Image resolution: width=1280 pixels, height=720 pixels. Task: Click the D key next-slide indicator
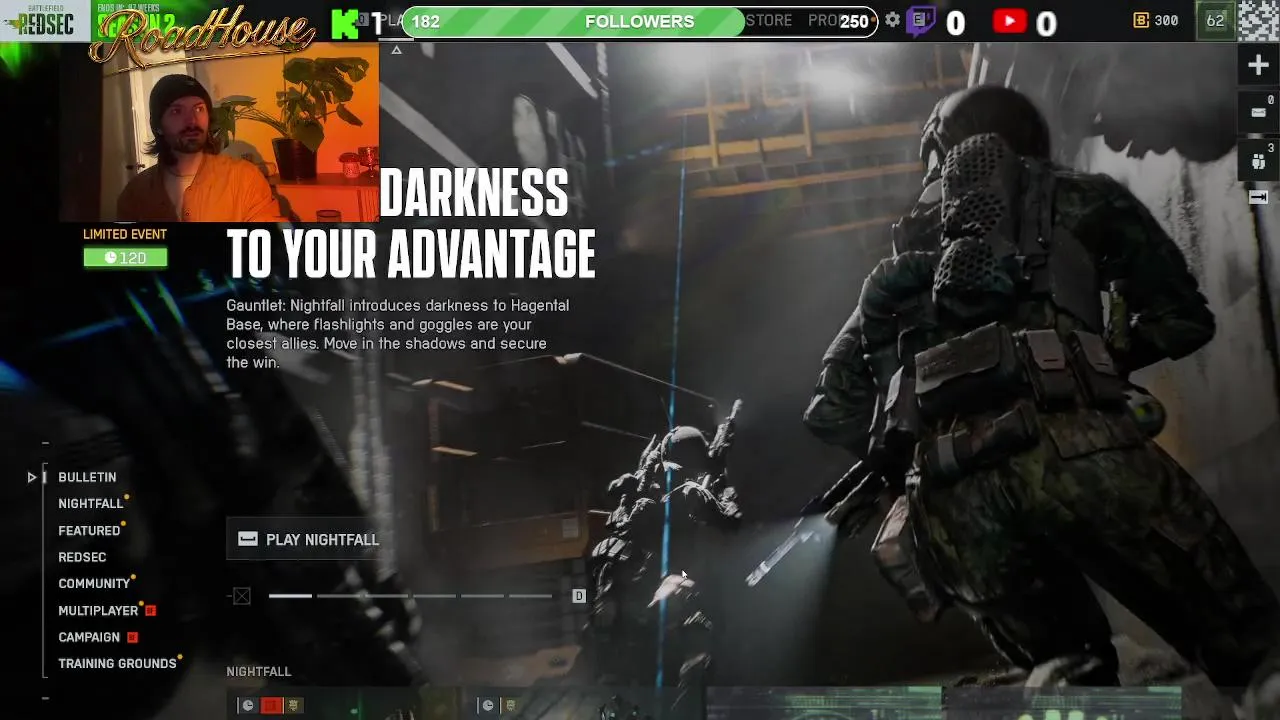coord(578,596)
